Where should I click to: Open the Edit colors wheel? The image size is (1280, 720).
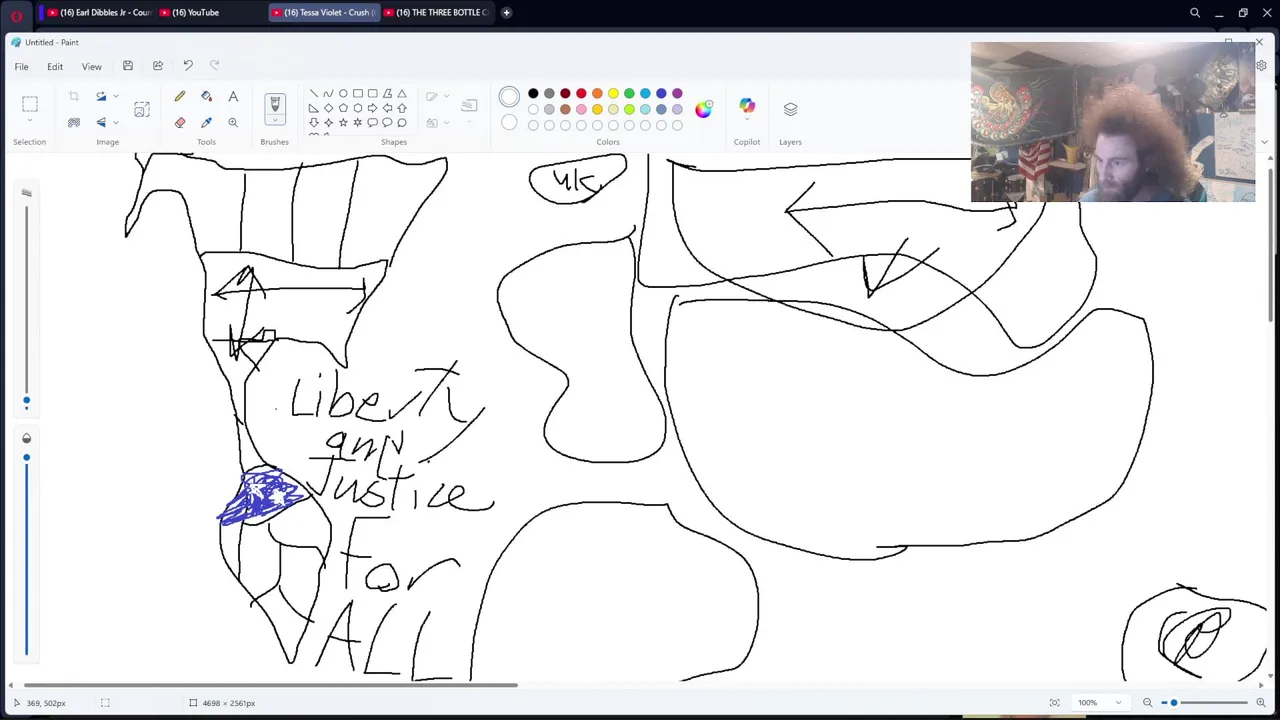click(704, 109)
